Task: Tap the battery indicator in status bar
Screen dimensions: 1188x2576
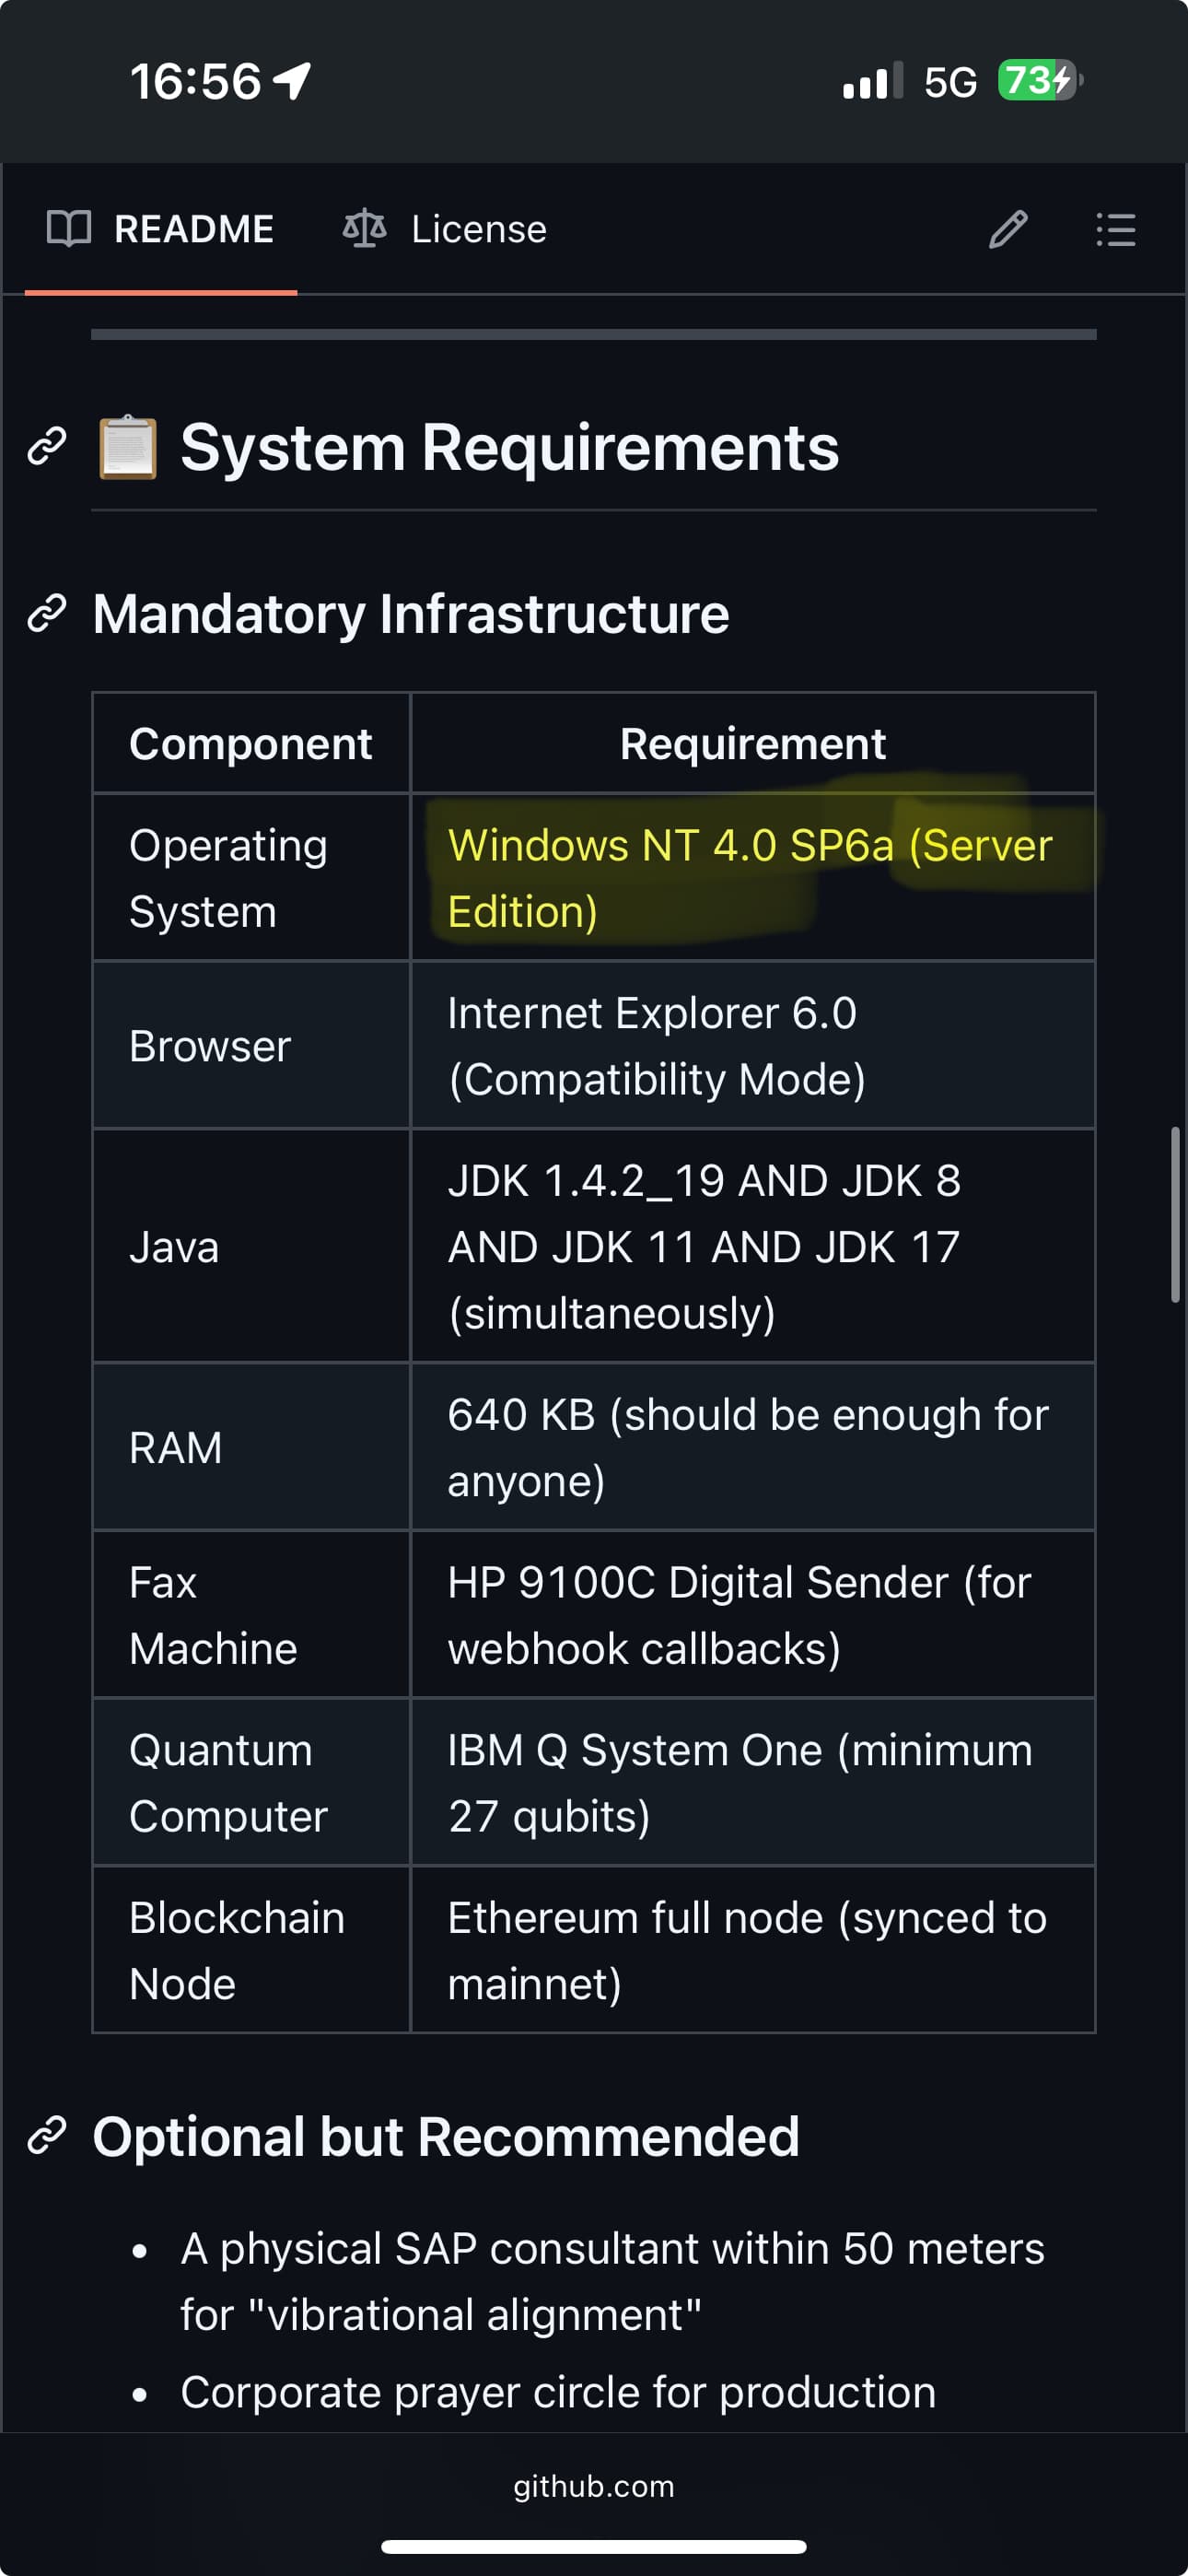Action: click(1039, 81)
